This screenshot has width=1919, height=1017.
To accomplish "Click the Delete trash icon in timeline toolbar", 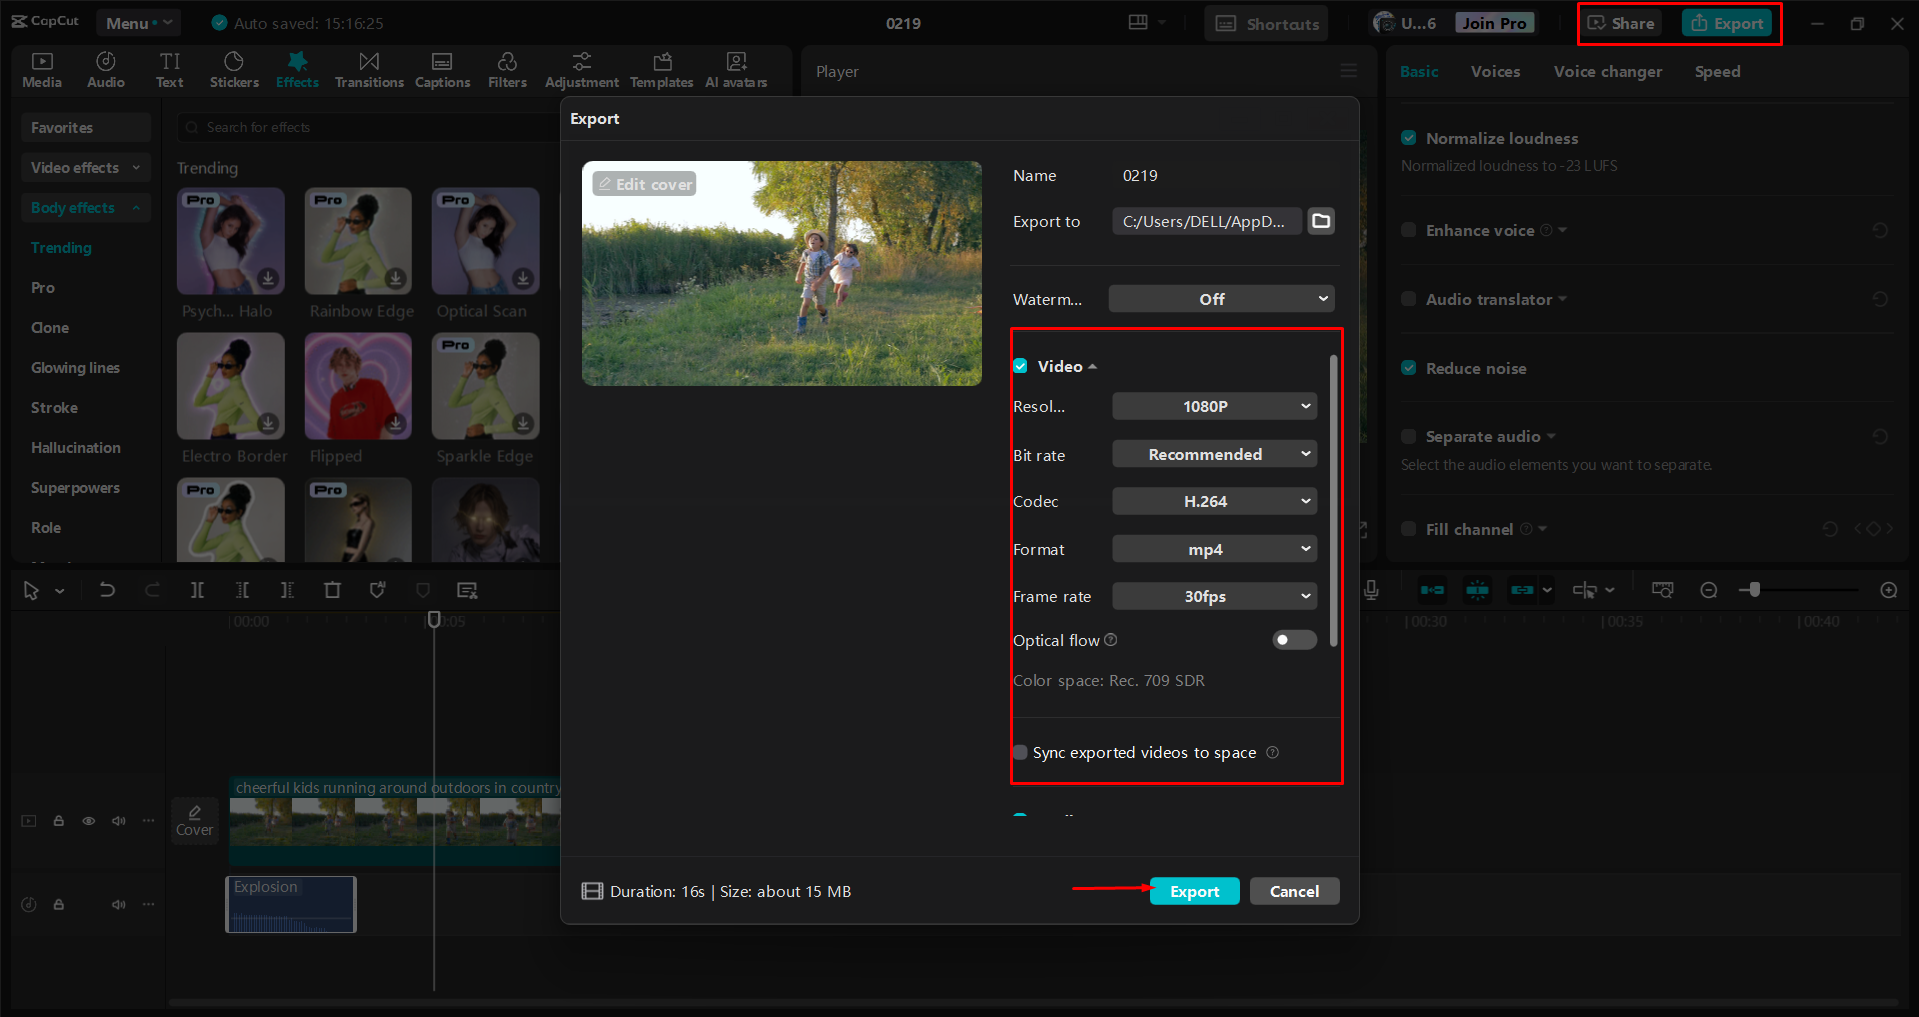I will pos(332,590).
